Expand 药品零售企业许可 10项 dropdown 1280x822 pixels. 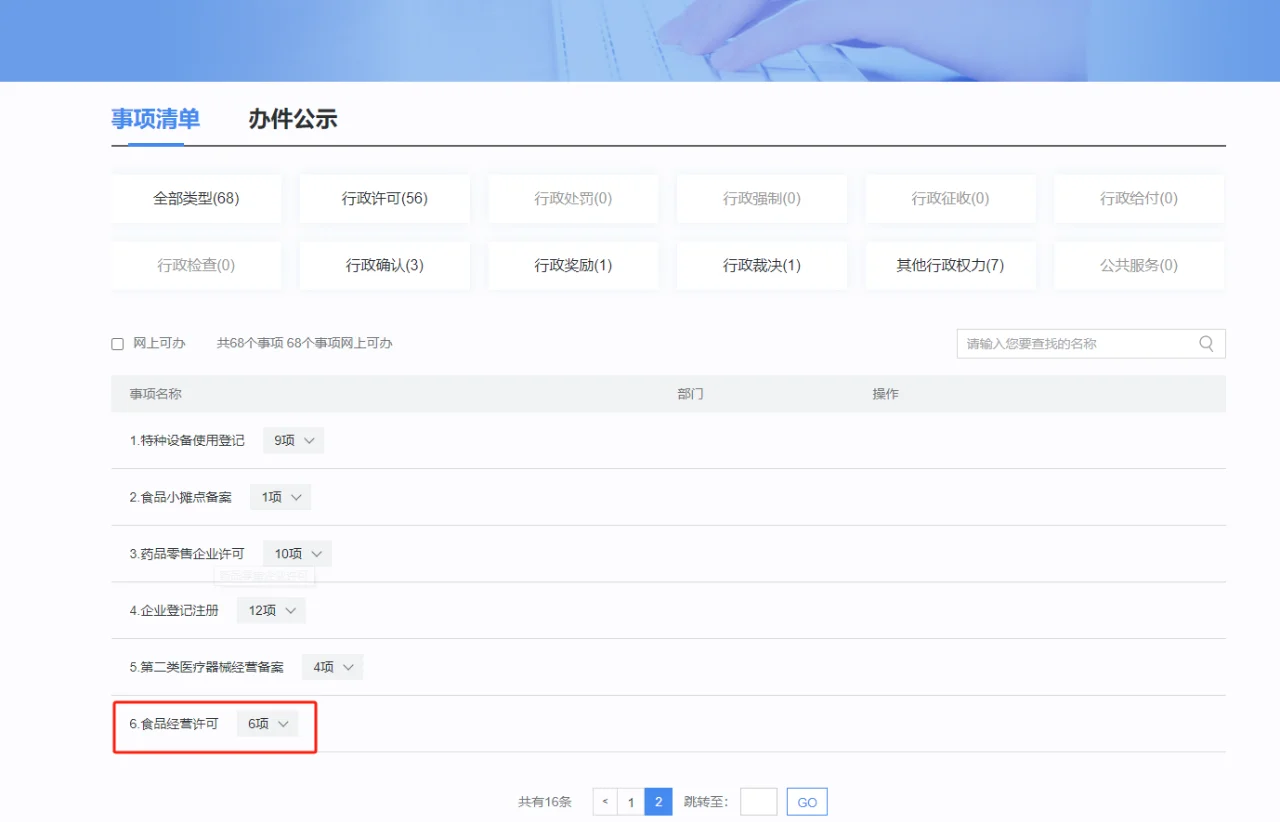[x=297, y=553]
